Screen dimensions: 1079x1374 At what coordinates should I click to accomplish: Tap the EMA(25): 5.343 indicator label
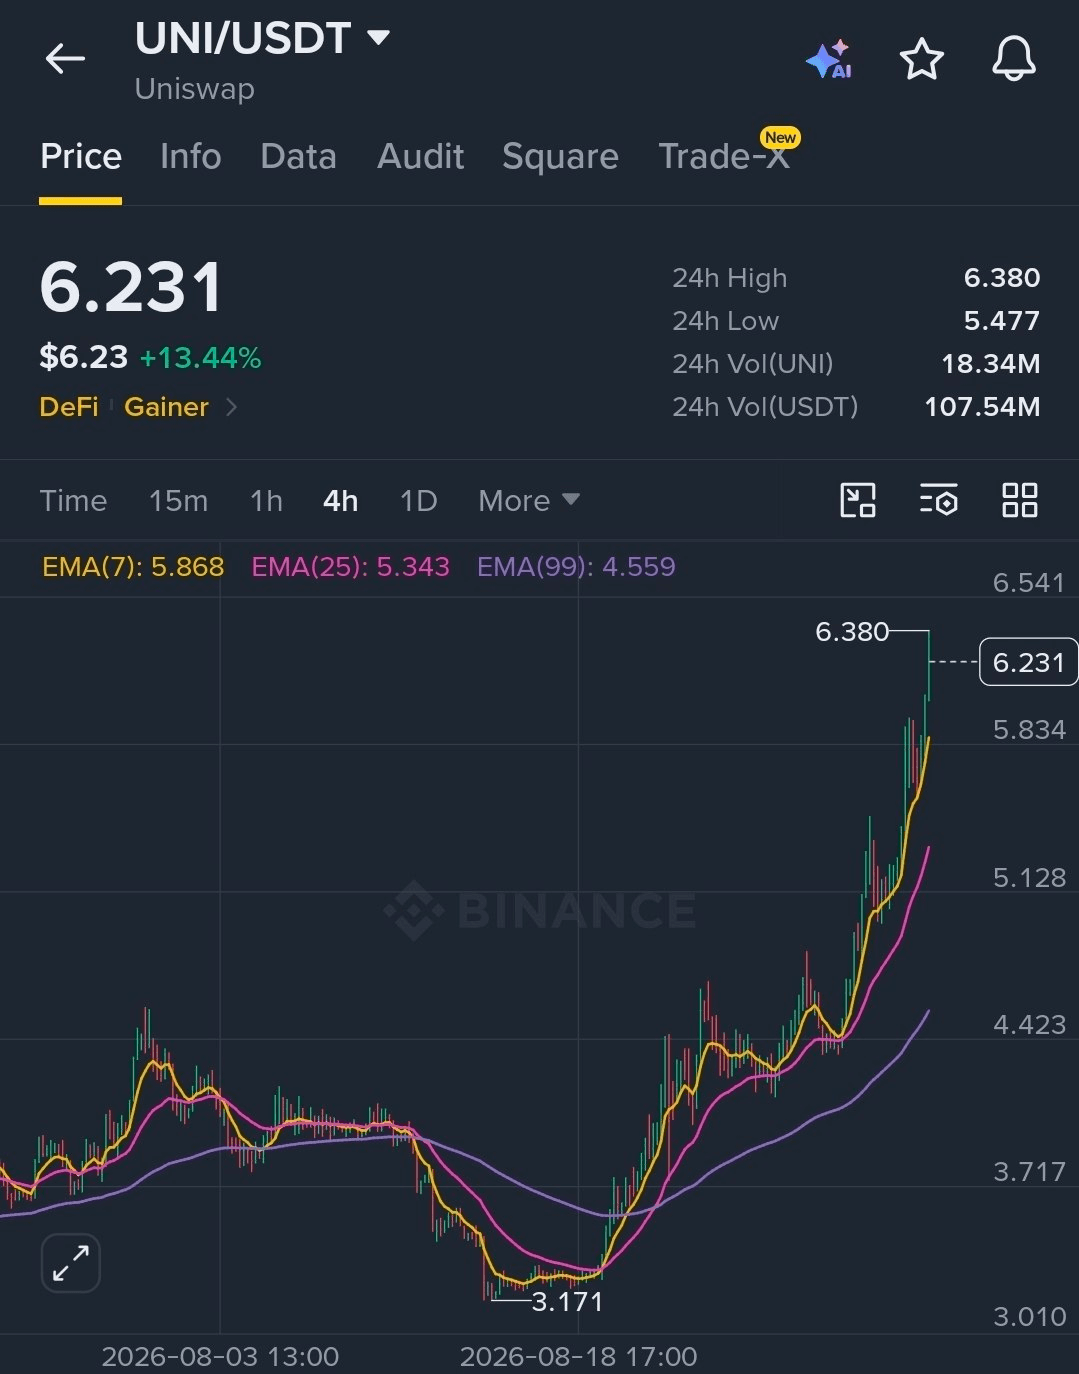point(350,567)
